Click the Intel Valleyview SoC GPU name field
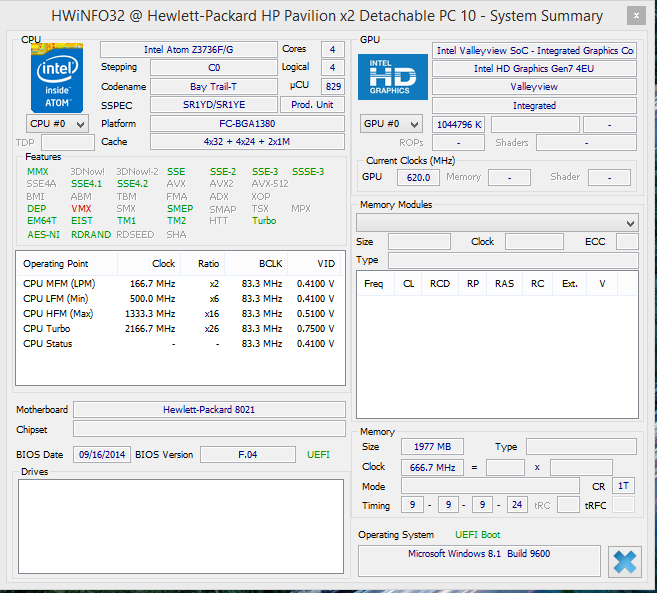Viewport: 657px width, 593px height. coord(534,51)
